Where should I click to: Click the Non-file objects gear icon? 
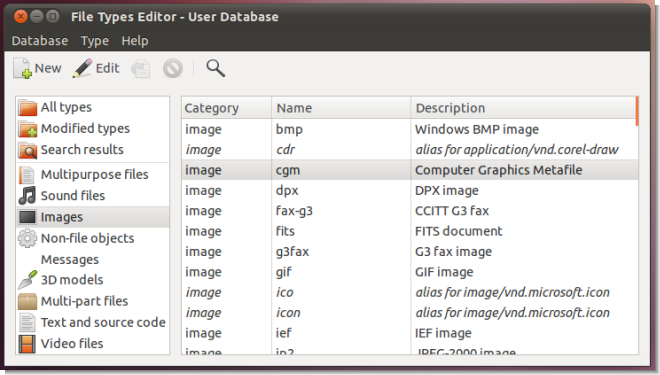pos(27,238)
